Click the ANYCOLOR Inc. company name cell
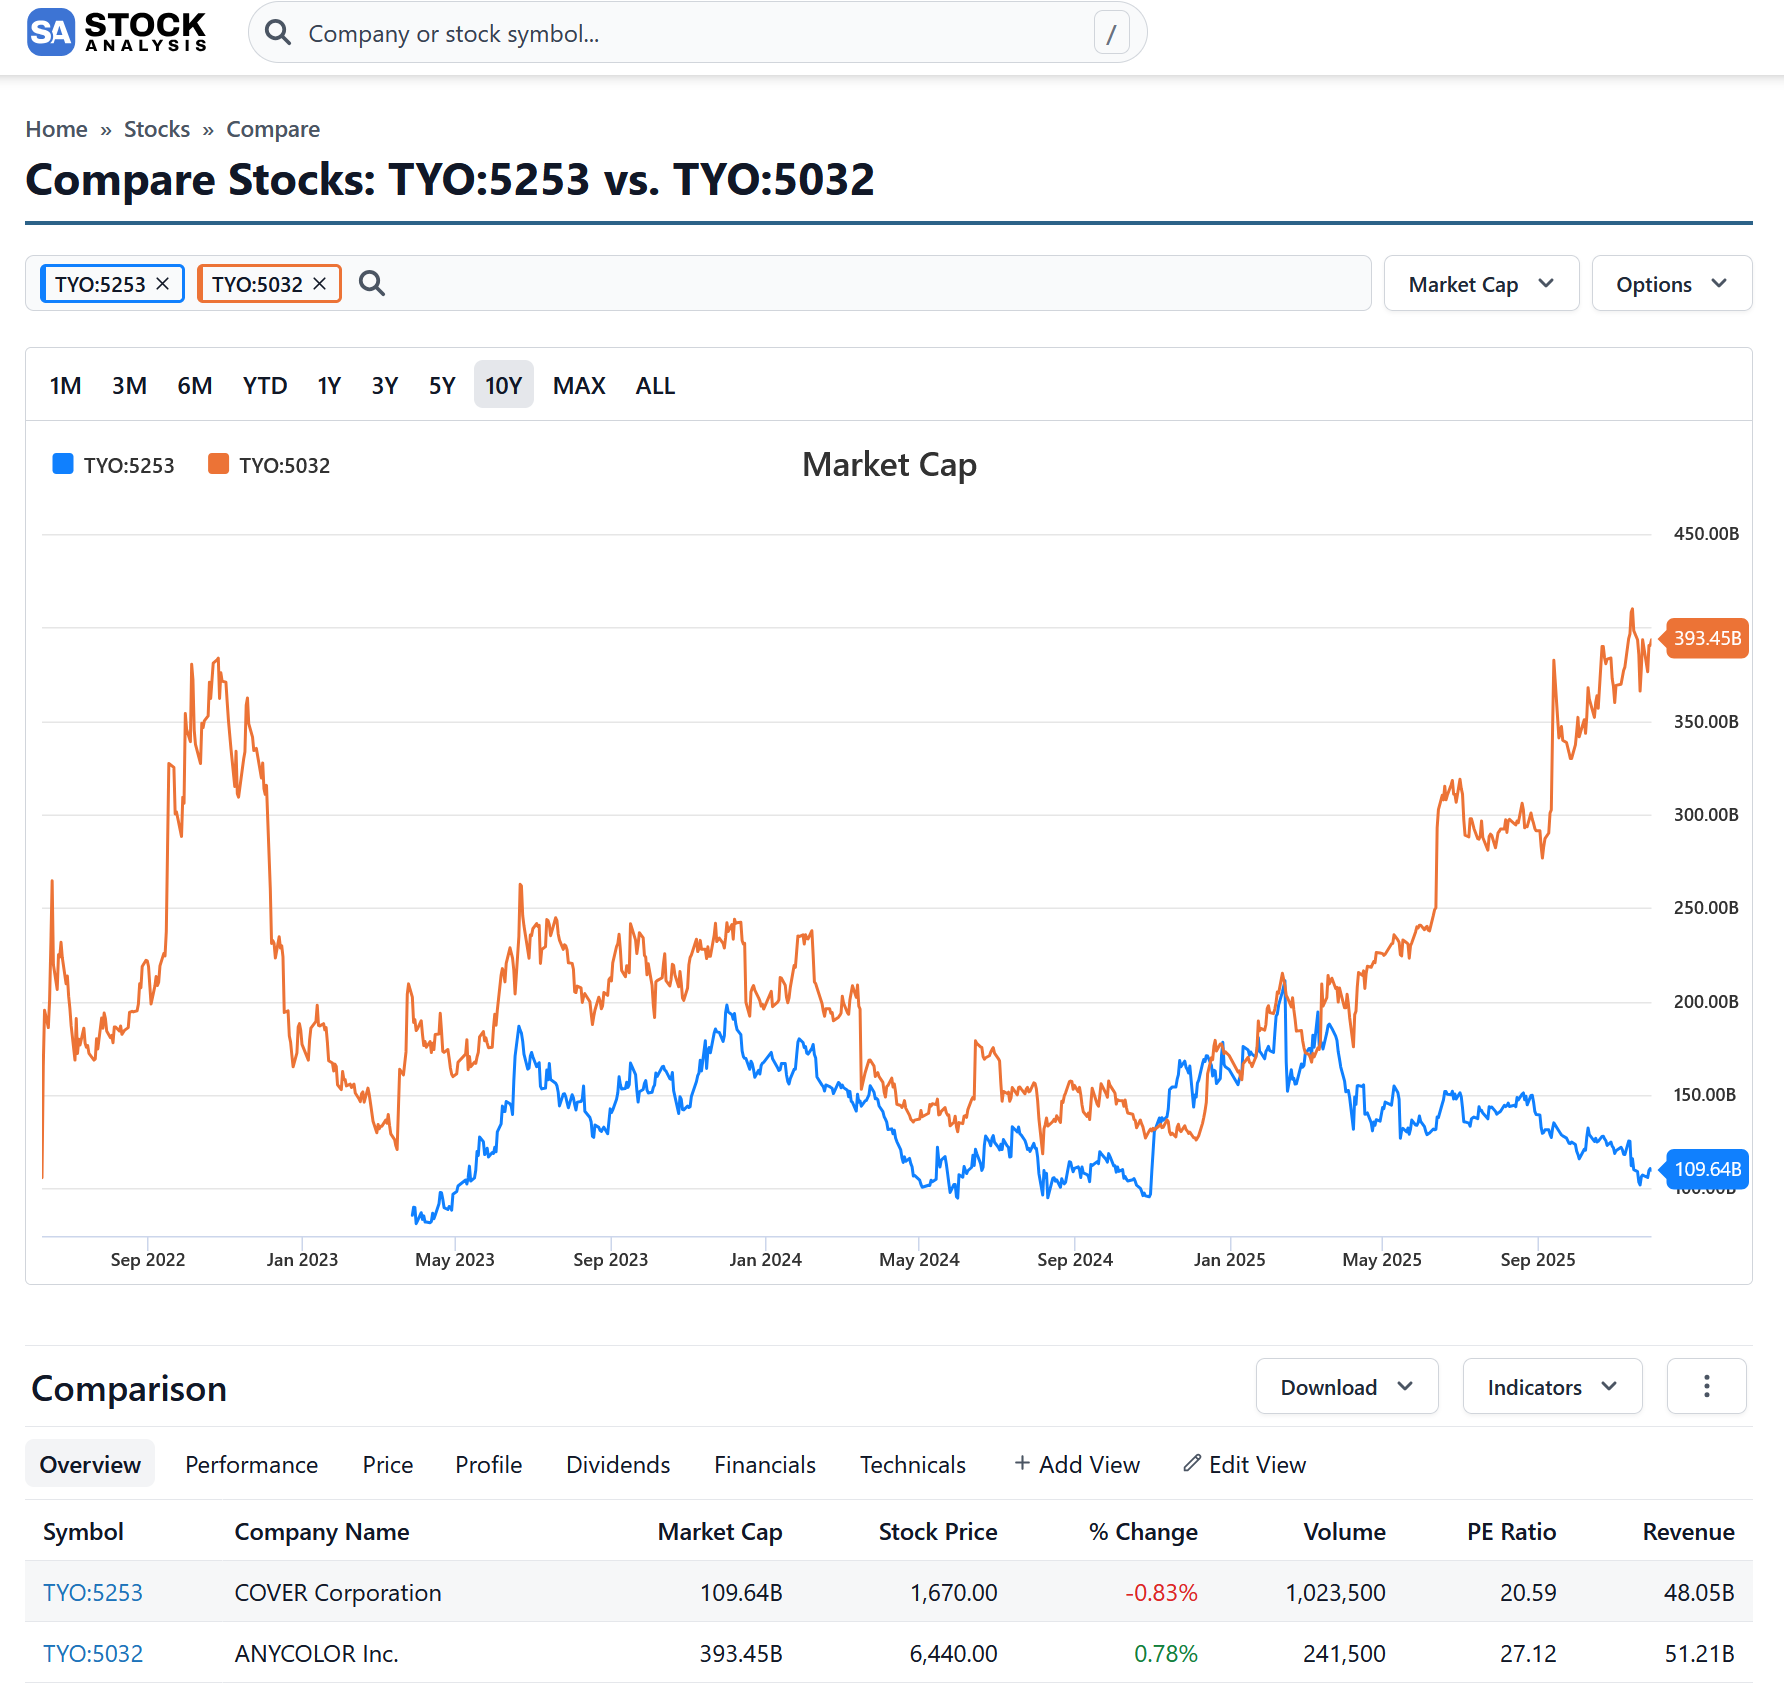Screen dimensions: 1784x1692 317,1653
